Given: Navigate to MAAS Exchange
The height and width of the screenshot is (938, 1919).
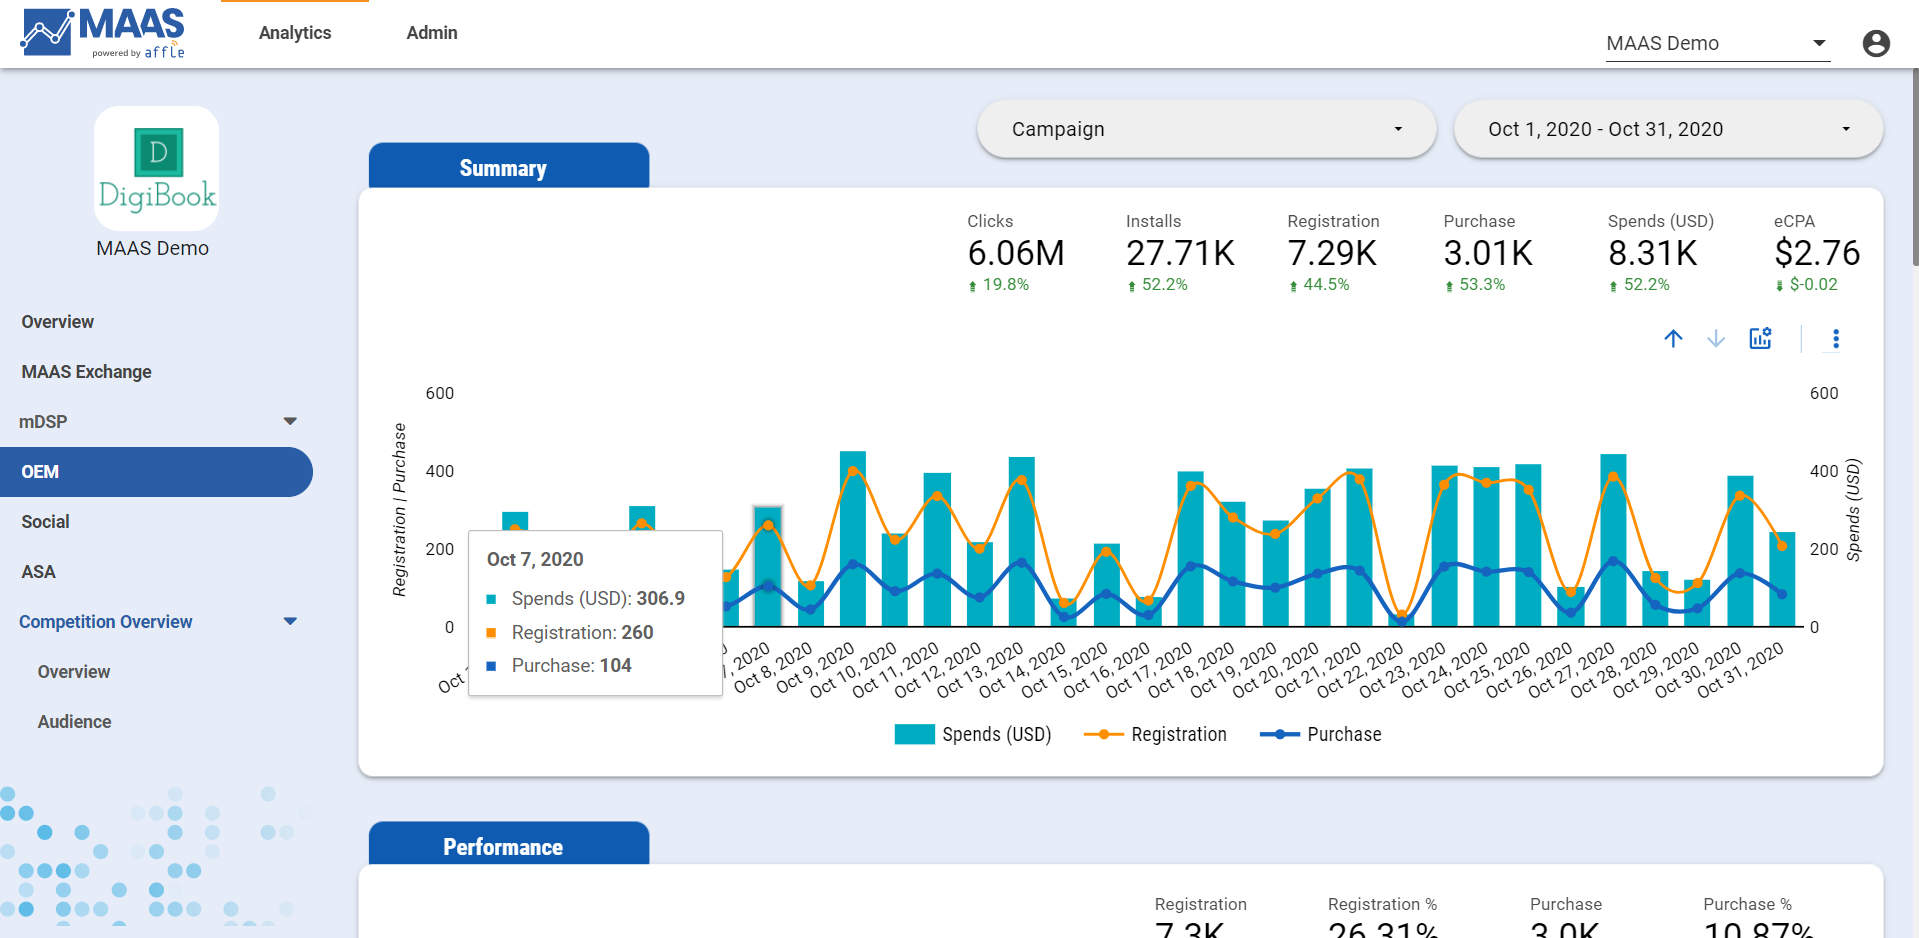Looking at the screenshot, I should click(x=86, y=371).
